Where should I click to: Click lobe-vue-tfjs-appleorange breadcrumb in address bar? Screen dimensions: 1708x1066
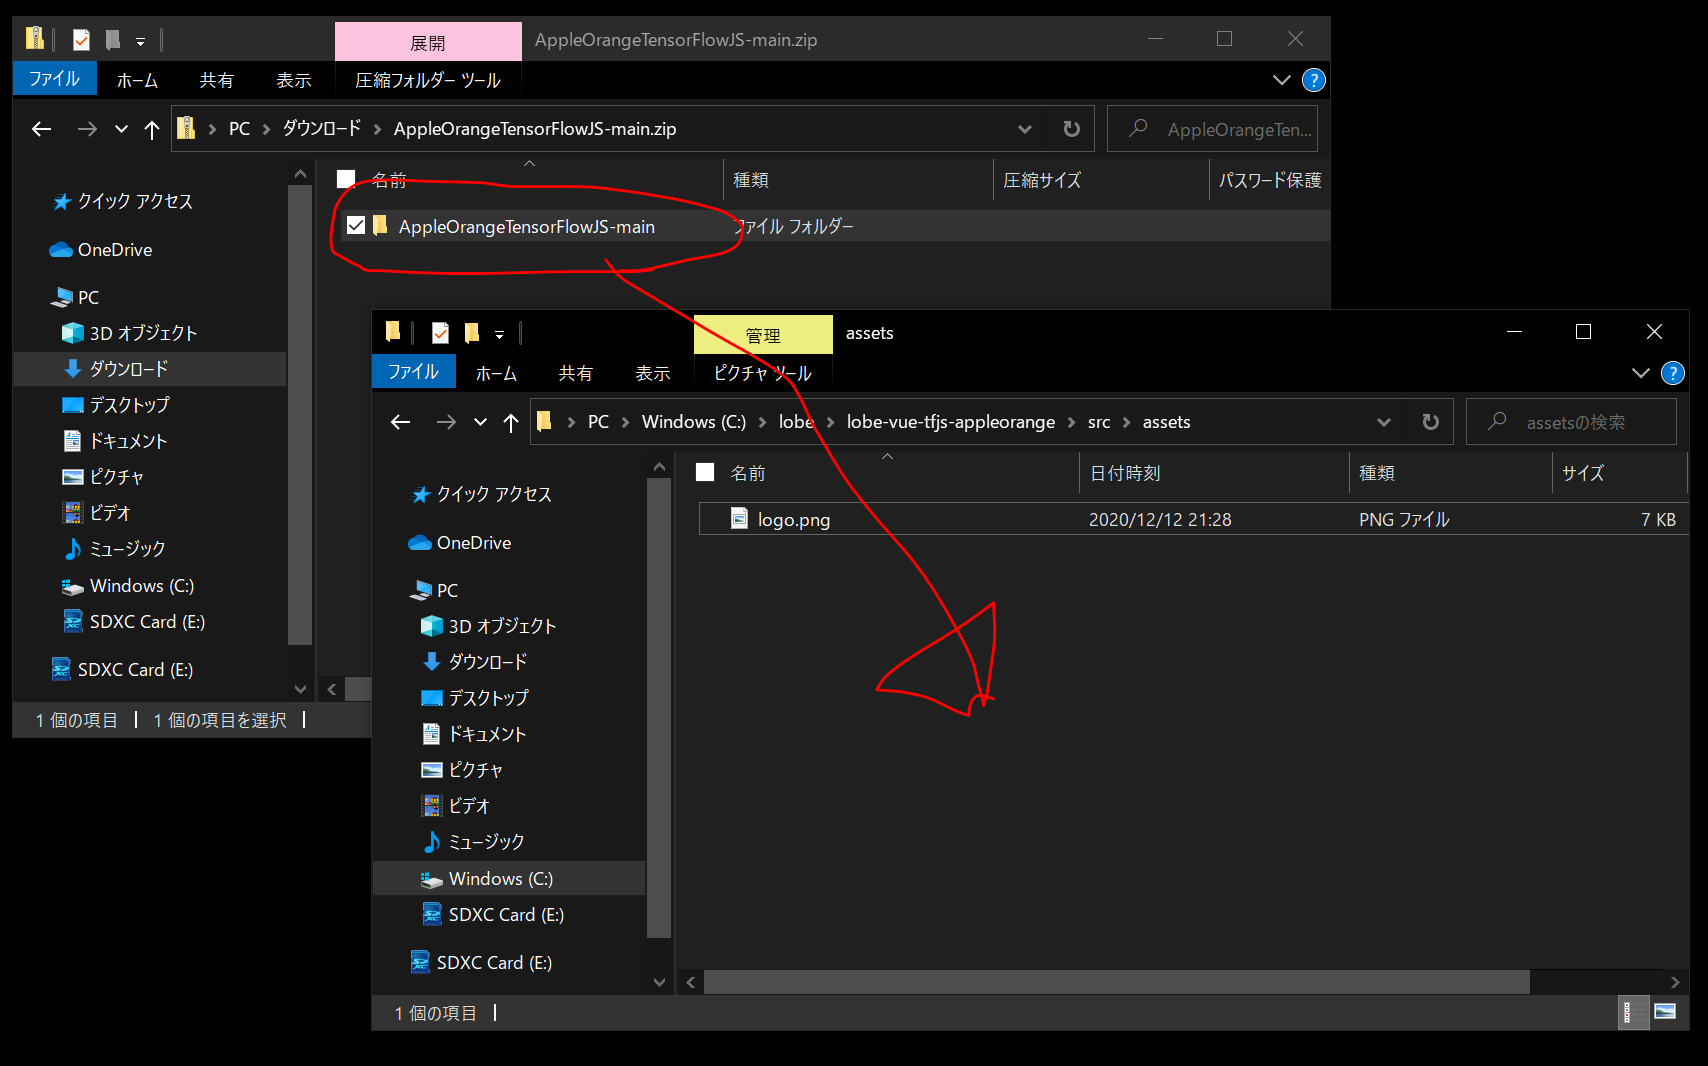950,422
